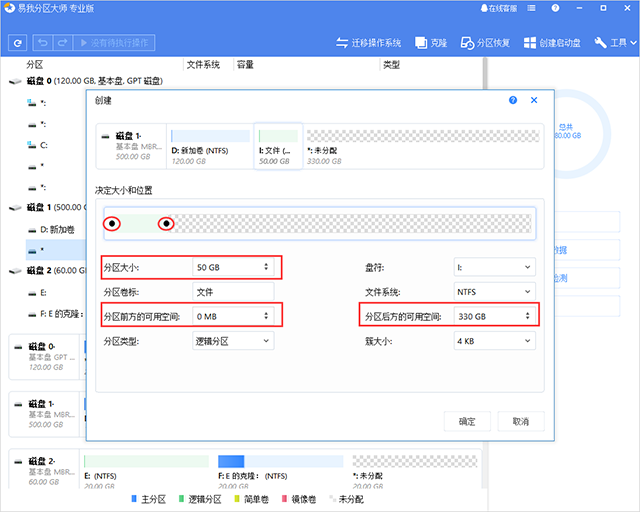
Task: Open 创建启动盘 (create boot disk)
Action: pyautogui.click(x=553, y=43)
